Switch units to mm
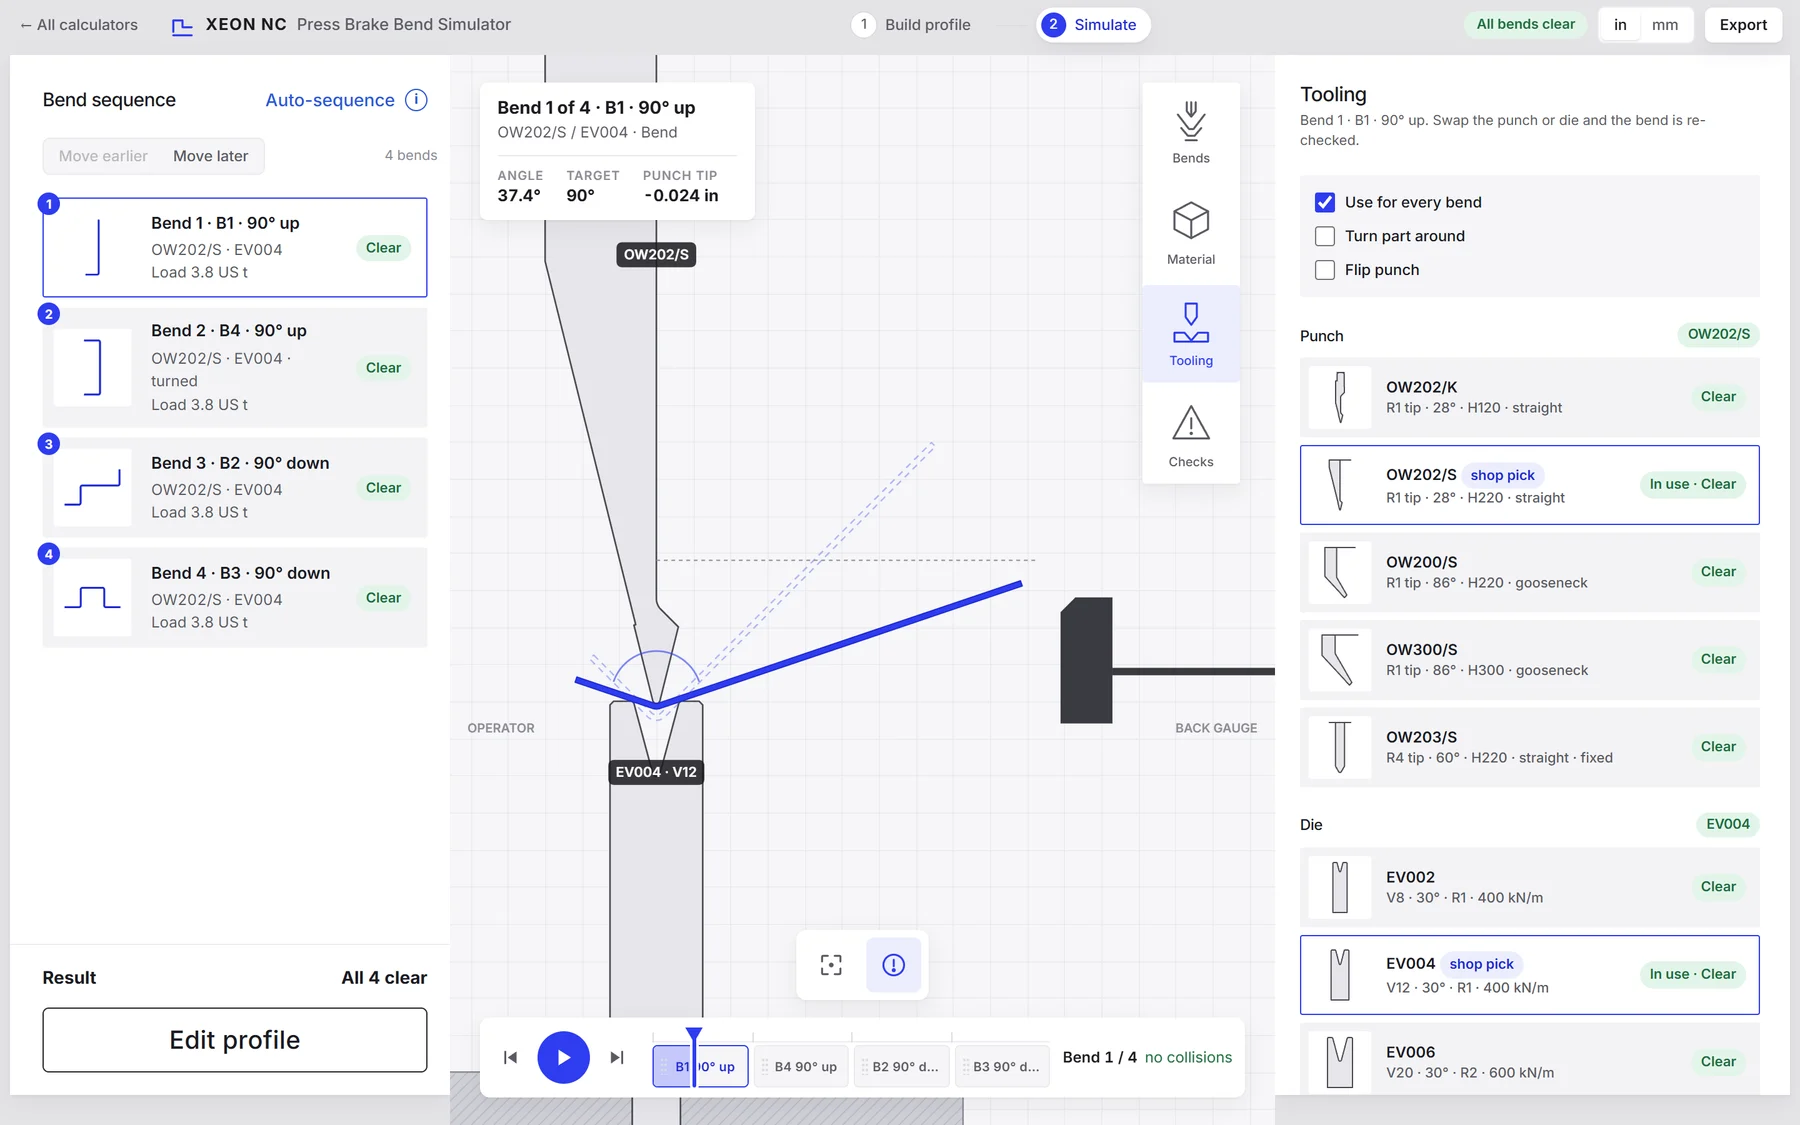The image size is (1800, 1125). tap(1665, 25)
